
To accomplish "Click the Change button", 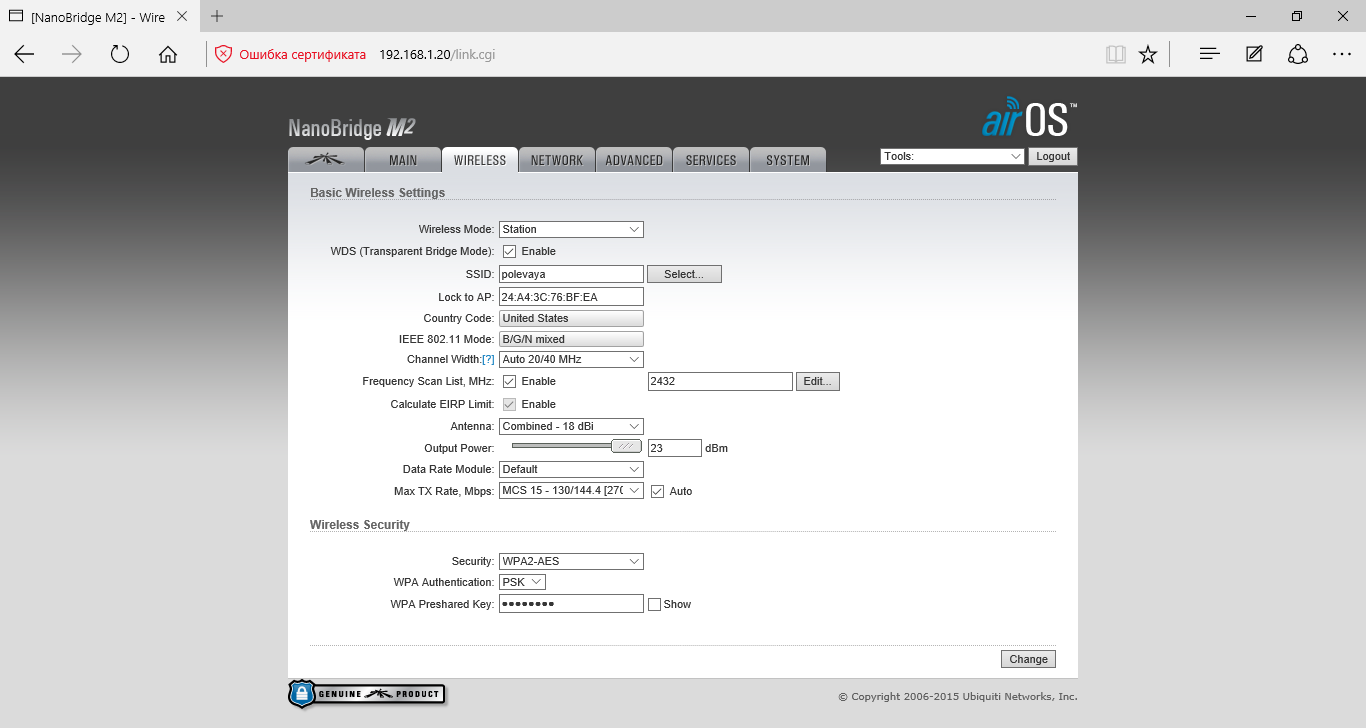I will [1028, 659].
